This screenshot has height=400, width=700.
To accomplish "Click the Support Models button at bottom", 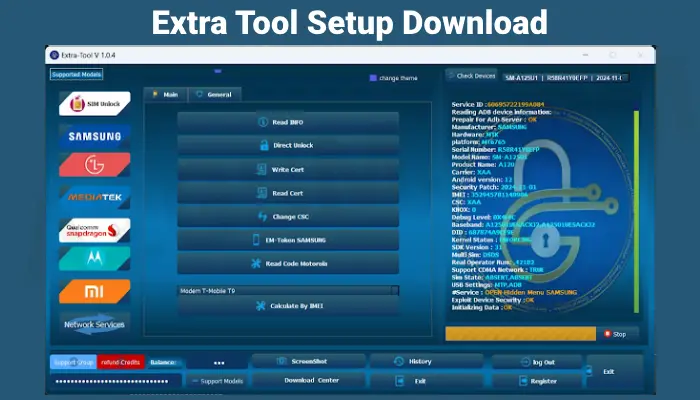I will [217, 381].
